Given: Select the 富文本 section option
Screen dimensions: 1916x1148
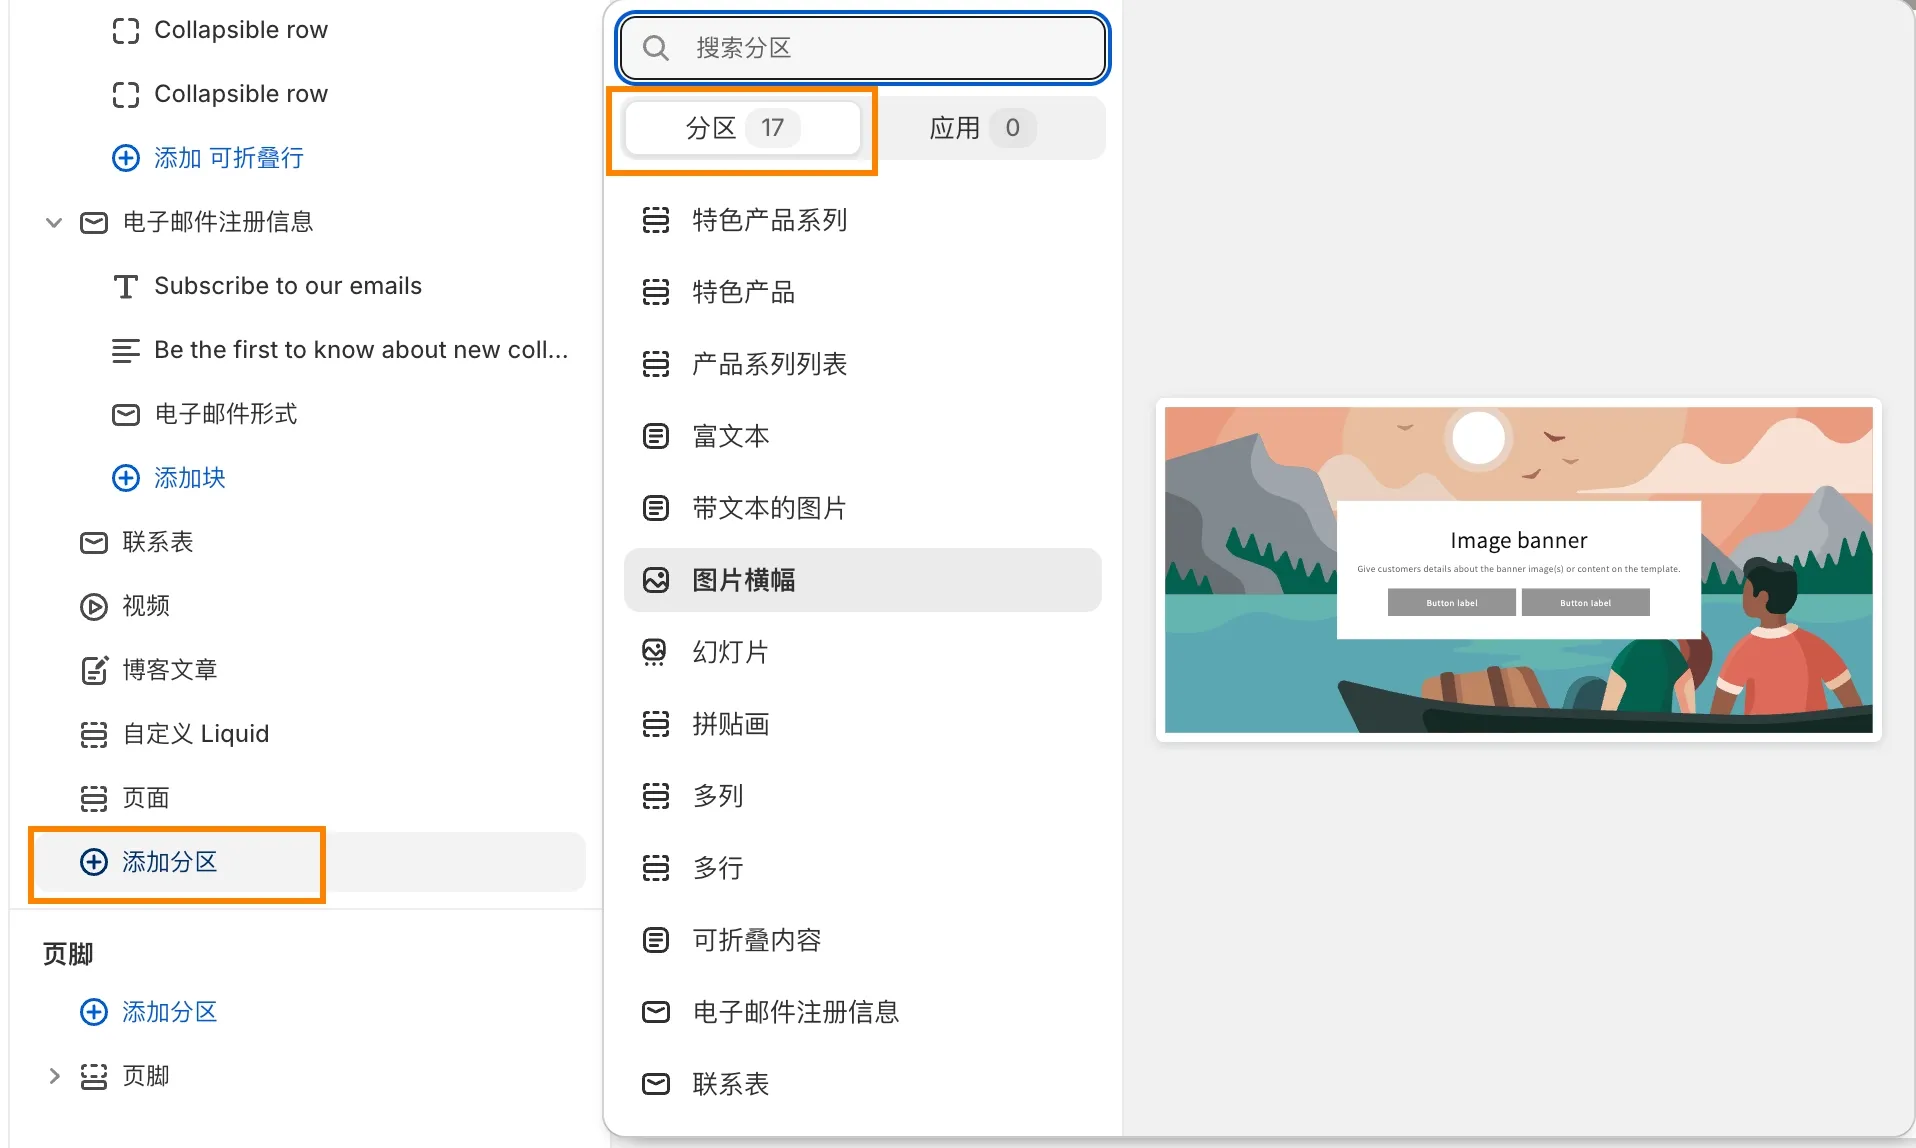Looking at the screenshot, I should click(x=731, y=436).
